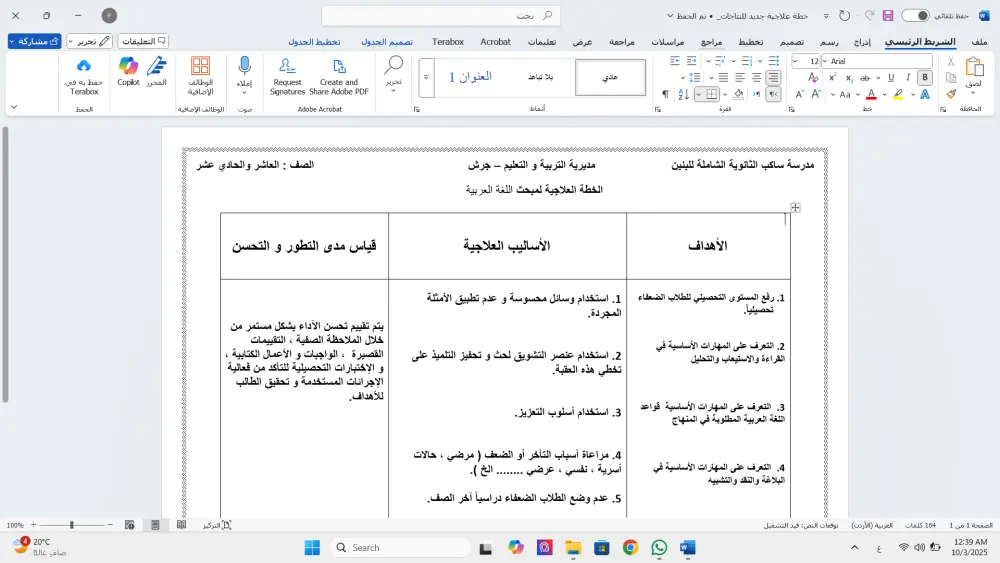
Task: Open the مراسلات (Mailings) tab
Action: point(668,41)
